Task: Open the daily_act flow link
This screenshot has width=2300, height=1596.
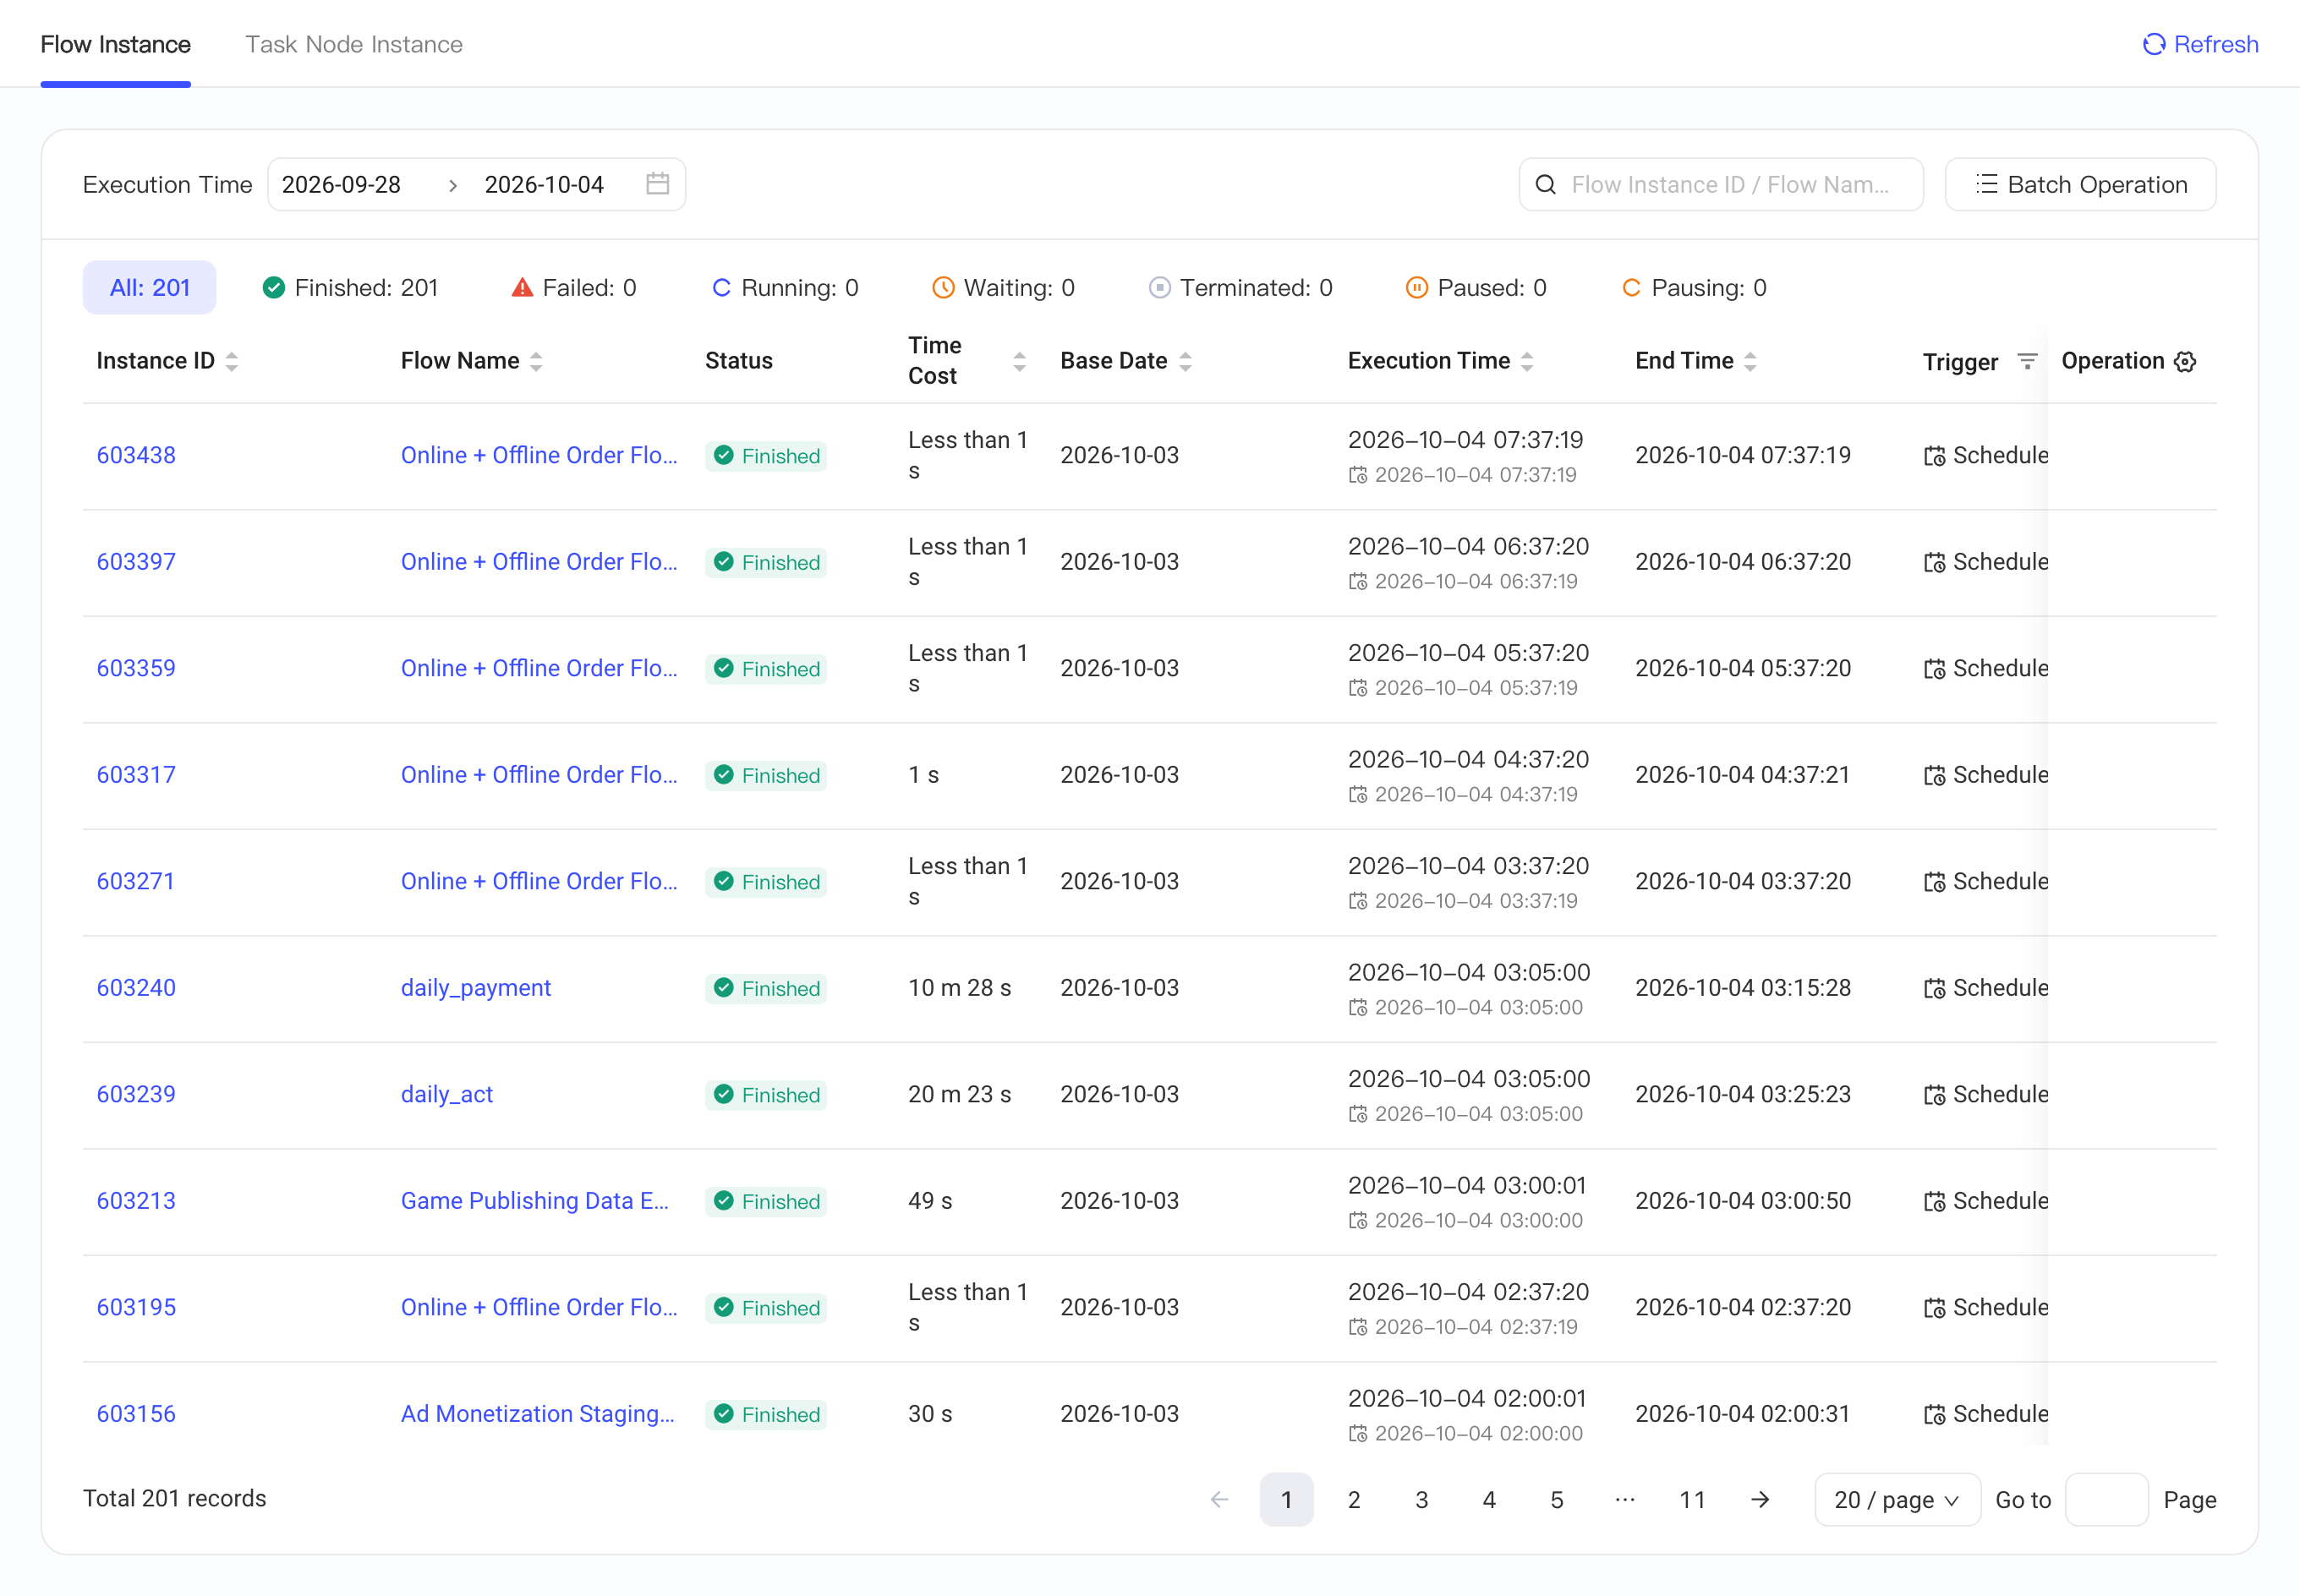Action: click(447, 1094)
